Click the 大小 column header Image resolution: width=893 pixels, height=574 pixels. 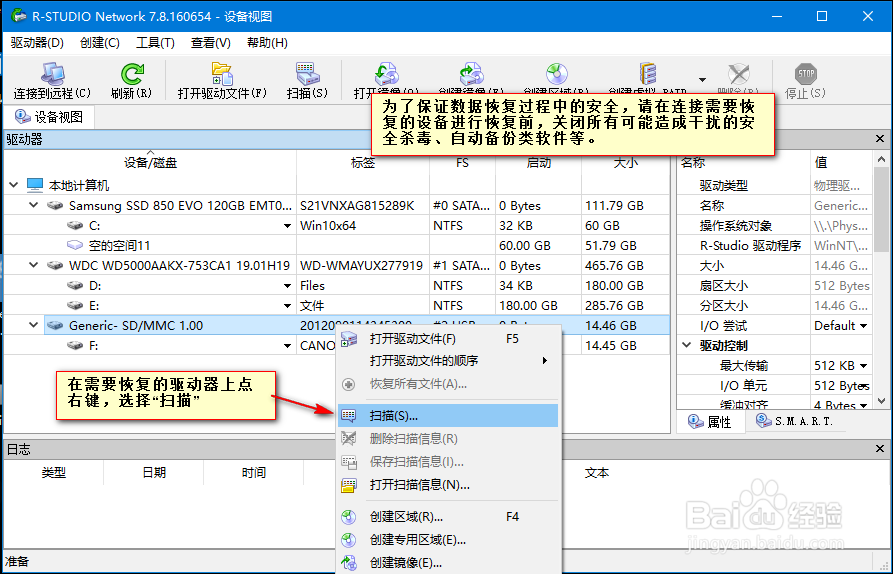(x=625, y=162)
